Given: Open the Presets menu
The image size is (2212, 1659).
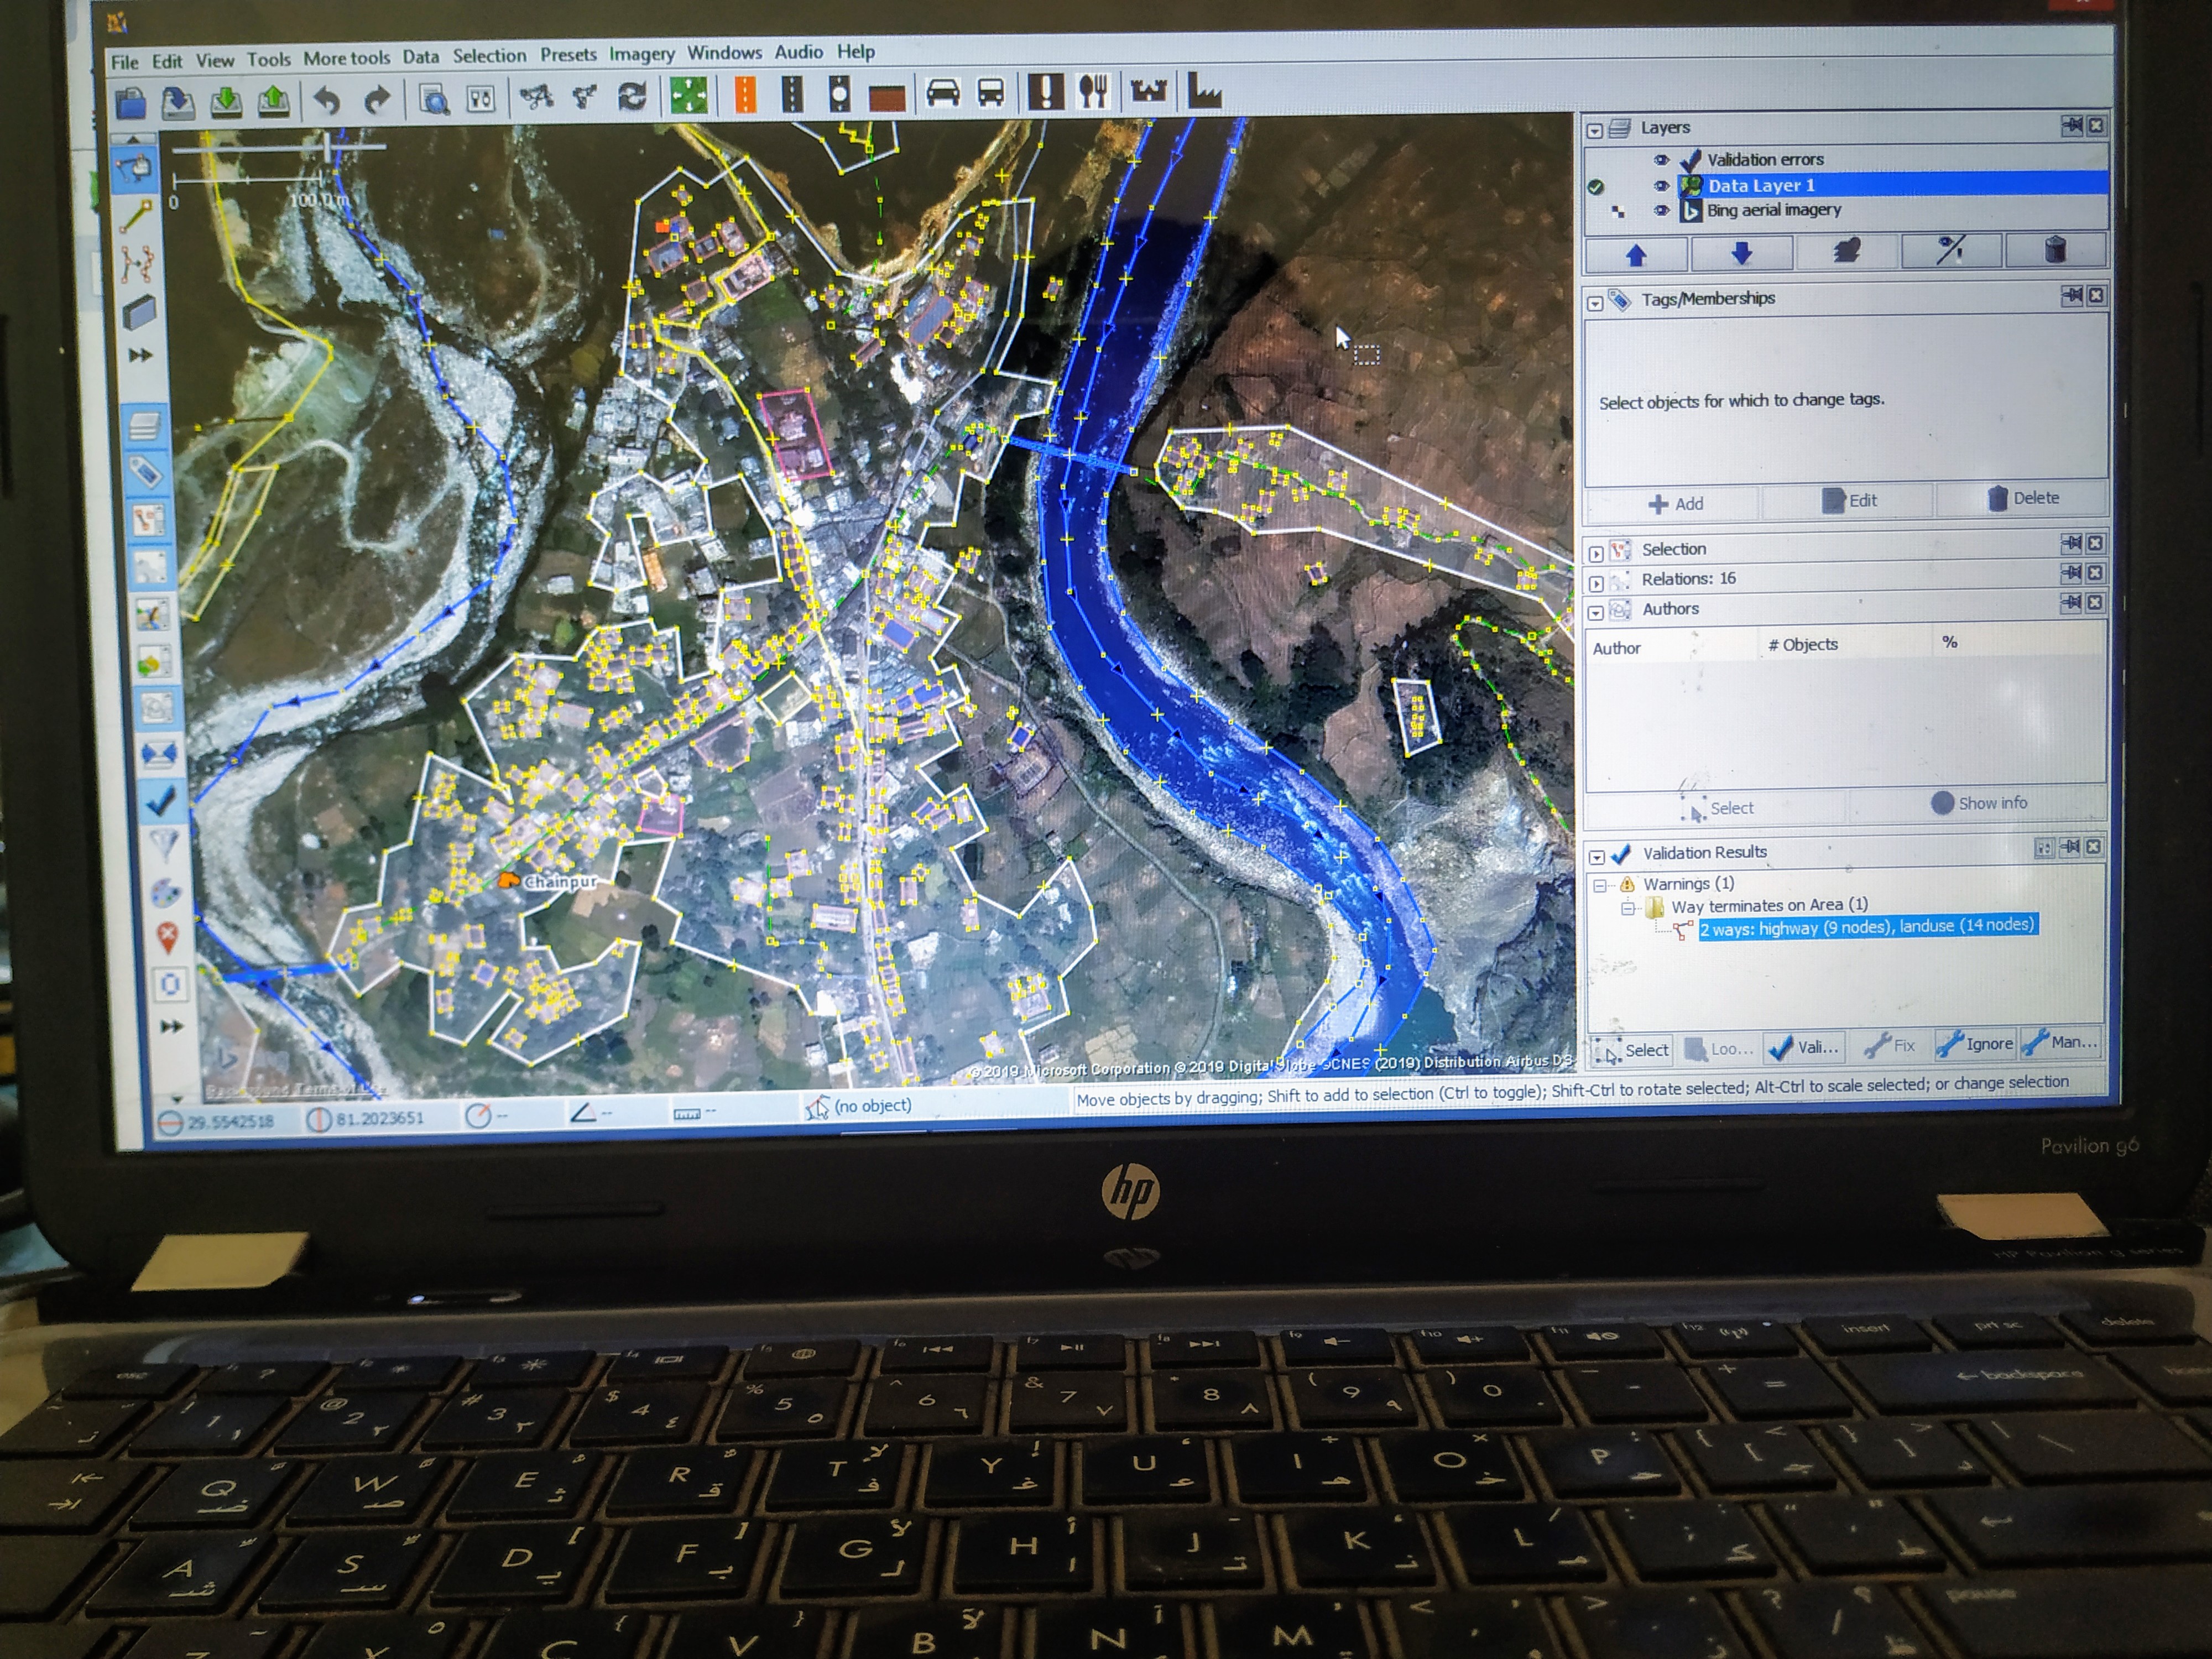Looking at the screenshot, I should point(568,55).
